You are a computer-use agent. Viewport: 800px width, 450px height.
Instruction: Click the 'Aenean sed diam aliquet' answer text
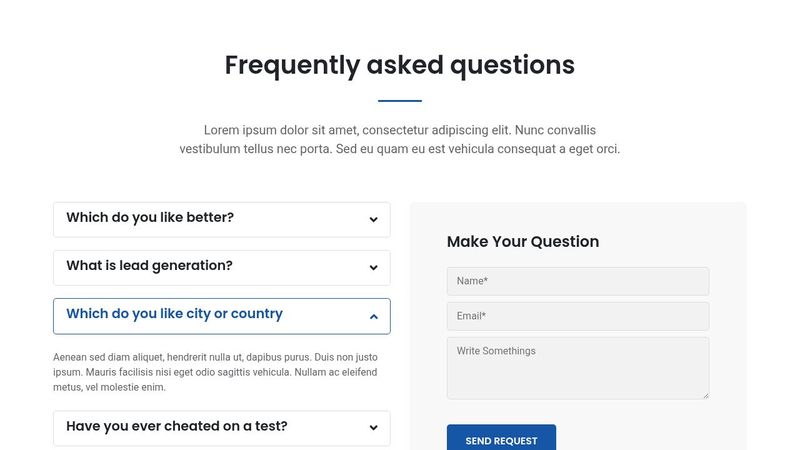point(215,357)
